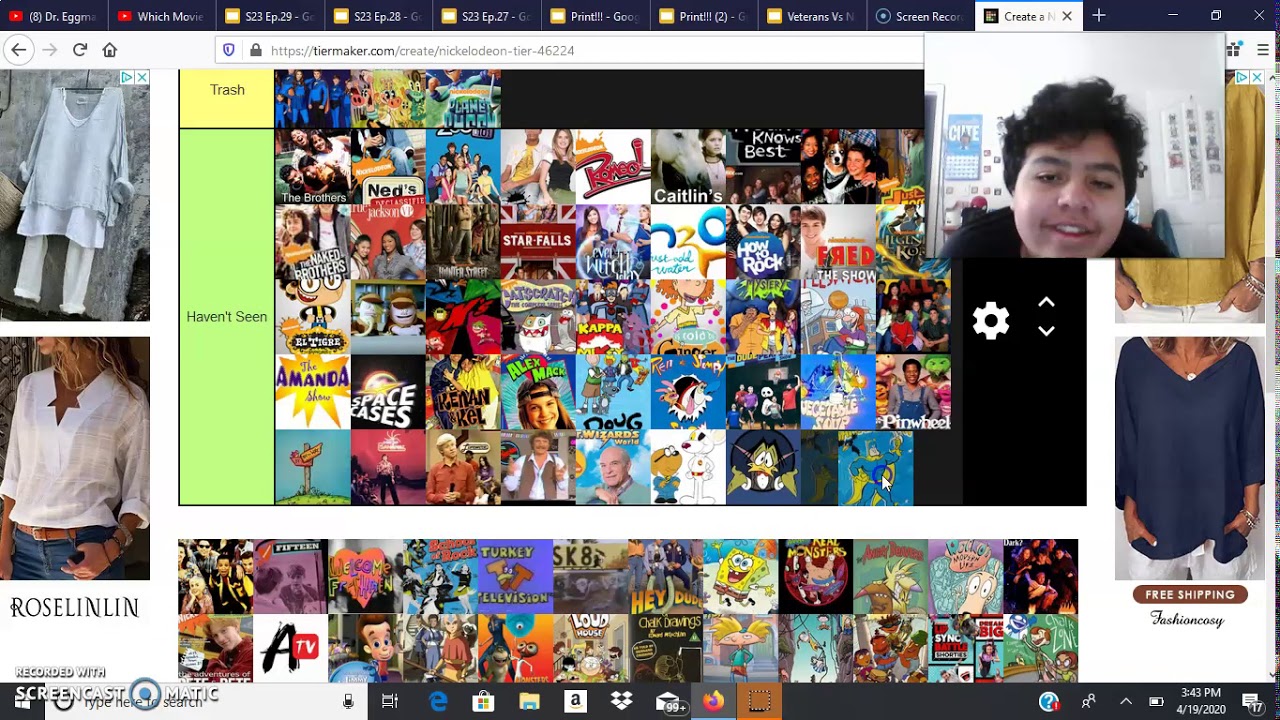This screenshot has width=1280, height=720.
Task: Click the Romeo! thumbnail
Action: tap(613, 167)
